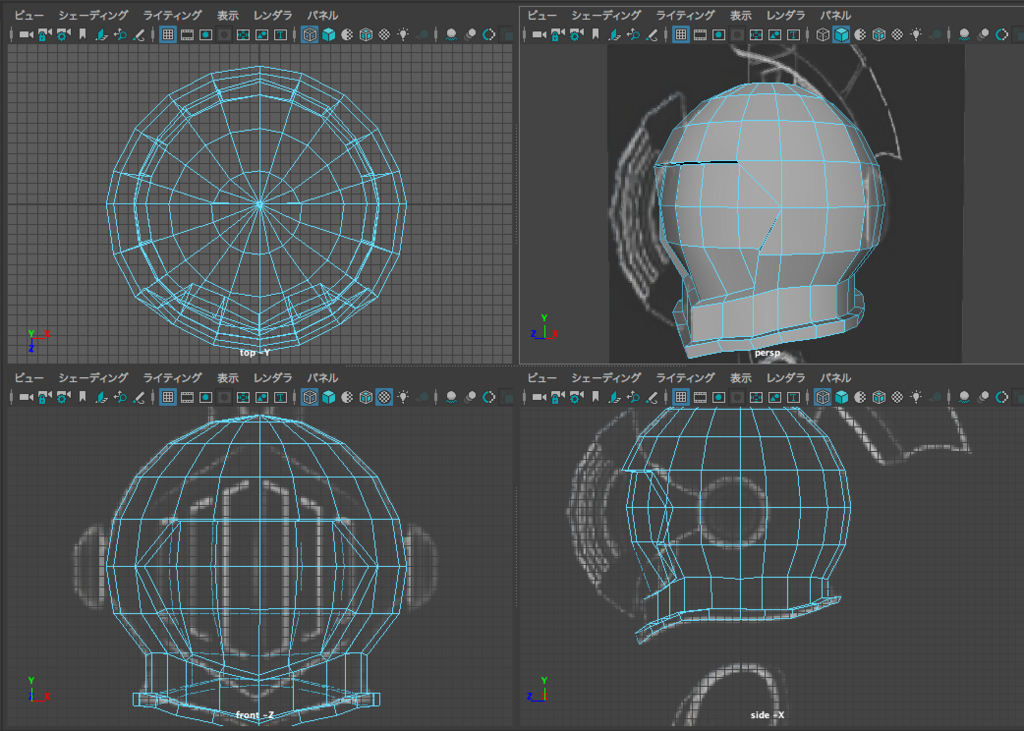Image resolution: width=1024 pixels, height=731 pixels.
Task: Click Grease Pencil icon in front view panel
Action: [x=139, y=398]
